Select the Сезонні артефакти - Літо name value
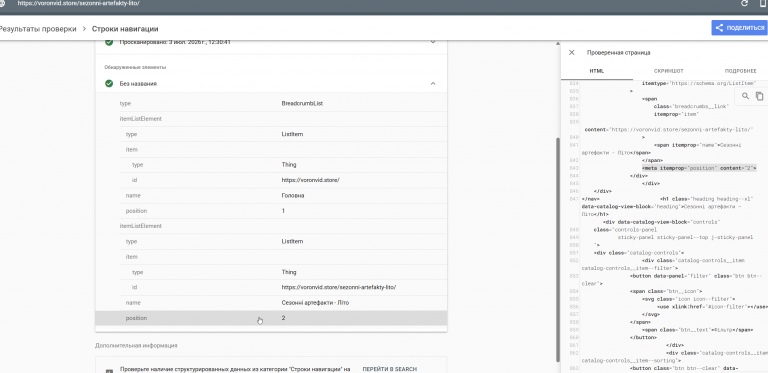Image resolution: width=768 pixels, height=373 pixels. pyautogui.click(x=315, y=303)
